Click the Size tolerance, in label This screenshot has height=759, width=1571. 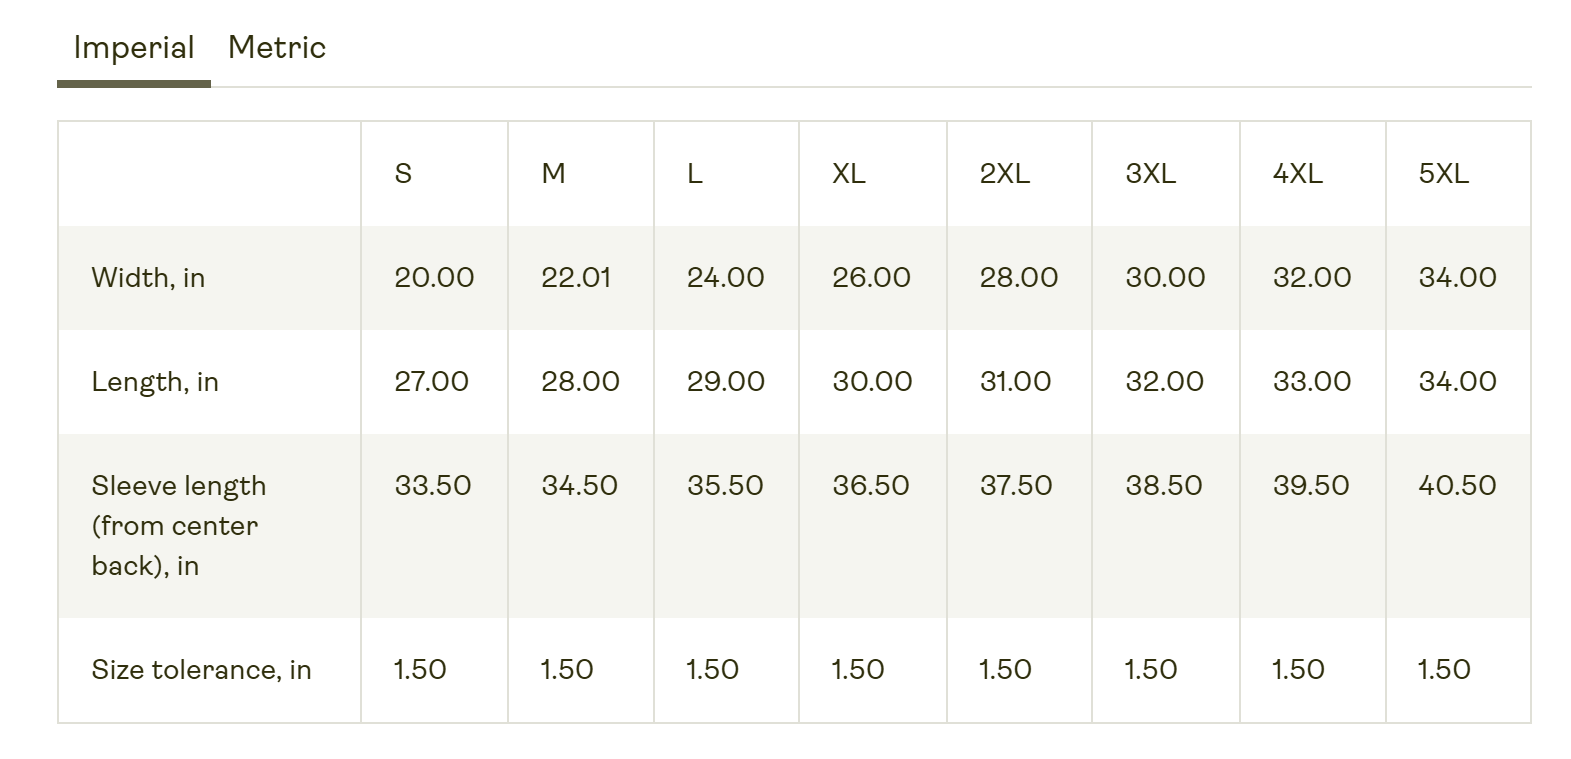[202, 670]
